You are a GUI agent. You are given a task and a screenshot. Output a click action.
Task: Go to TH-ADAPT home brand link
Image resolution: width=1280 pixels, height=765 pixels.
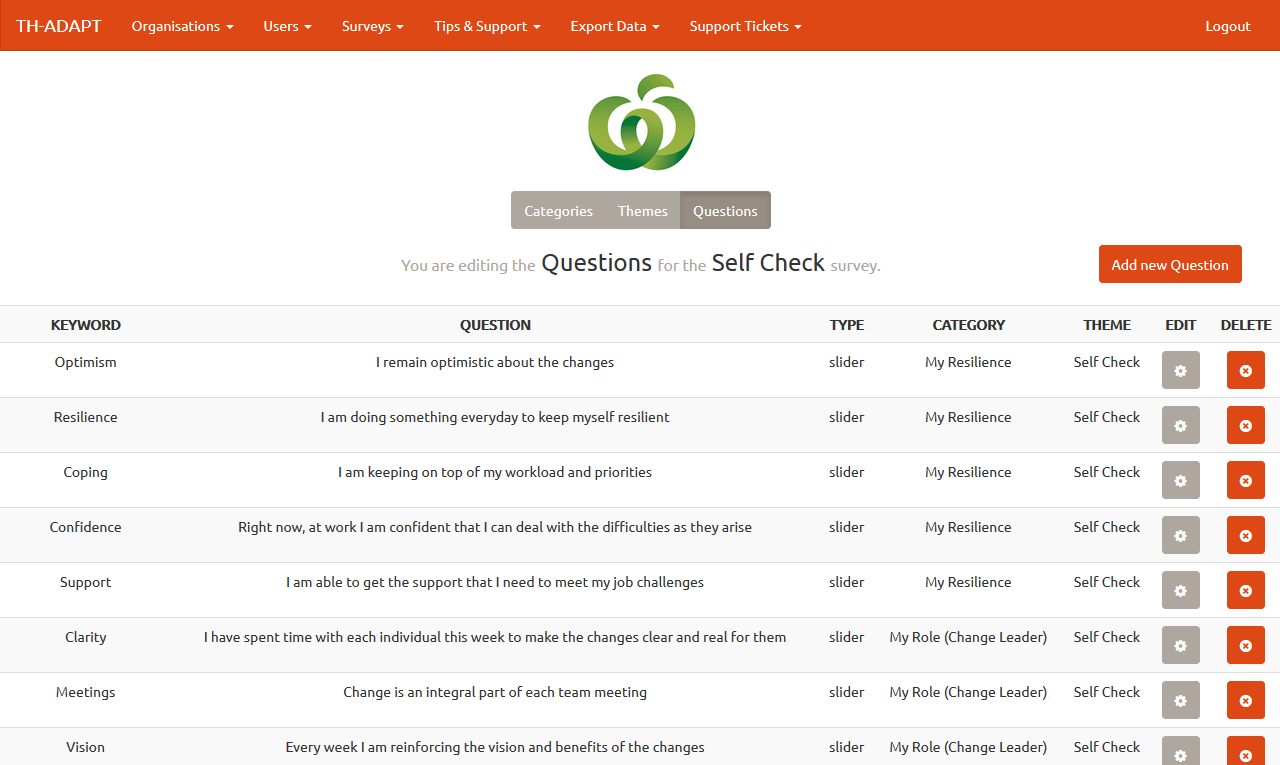(x=59, y=26)
